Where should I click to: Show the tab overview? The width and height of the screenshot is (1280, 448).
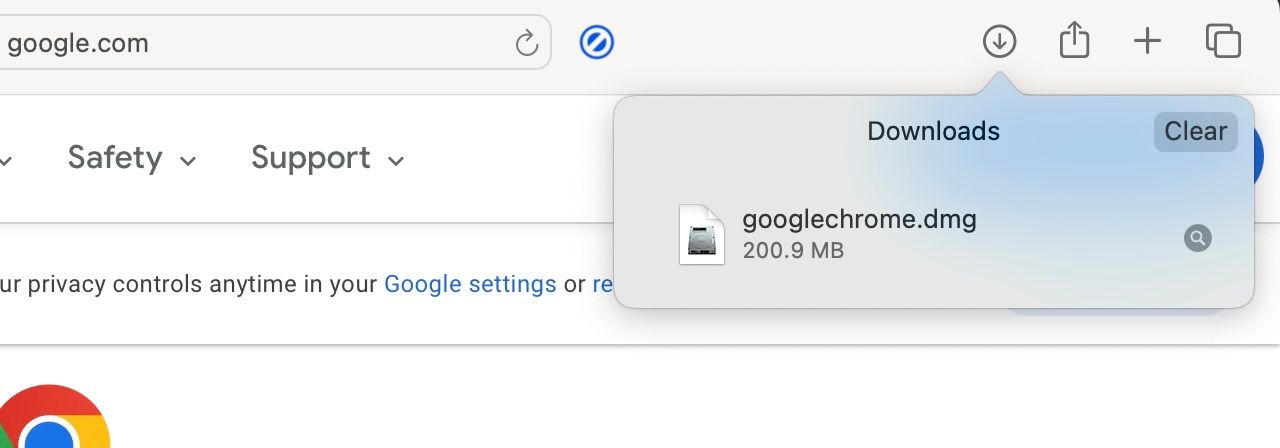pos(1223,42)
